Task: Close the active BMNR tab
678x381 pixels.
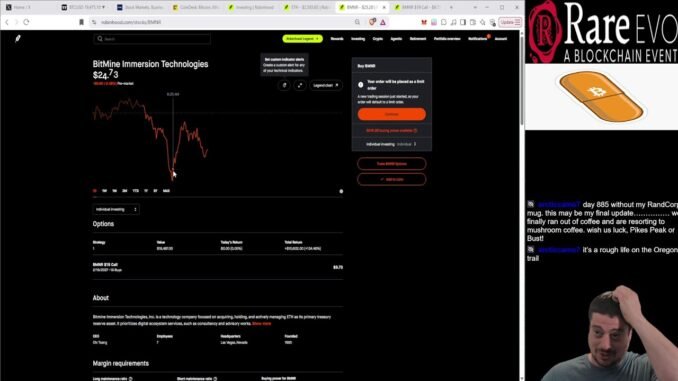Action: pos(384,7)
